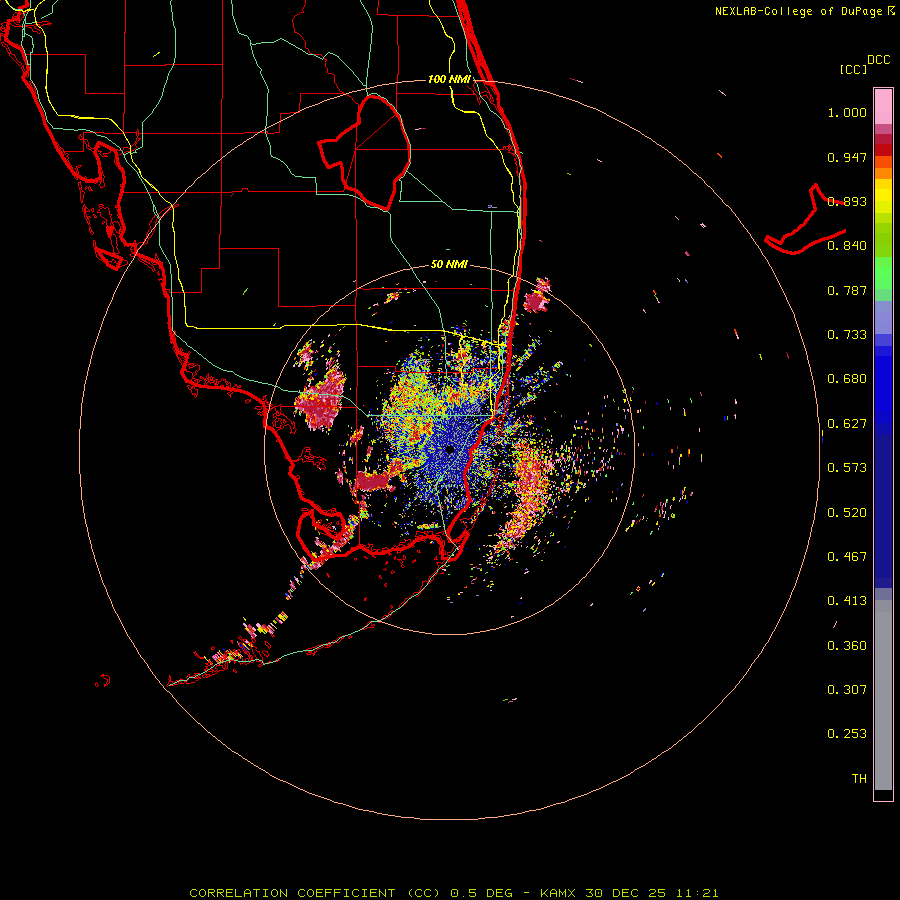Image resolution: width=900 pixels, height=900 pixels.
Task: Click the [CC] legend heading
Action: tap(853, 69)
